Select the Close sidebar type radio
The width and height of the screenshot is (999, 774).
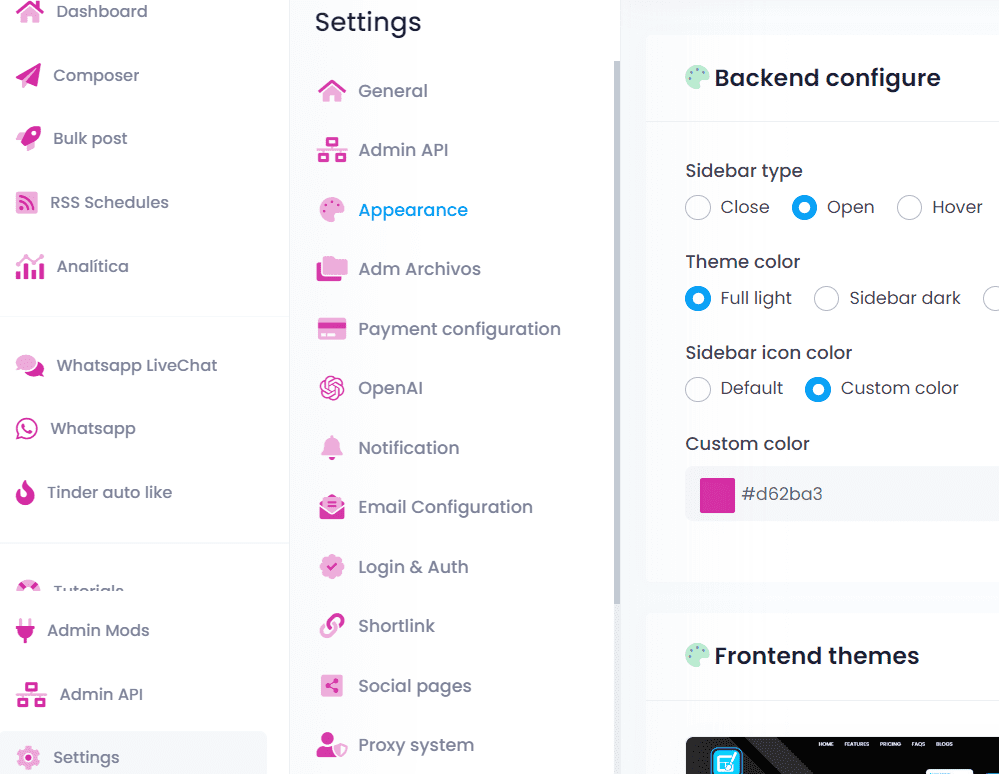[698, 208]
